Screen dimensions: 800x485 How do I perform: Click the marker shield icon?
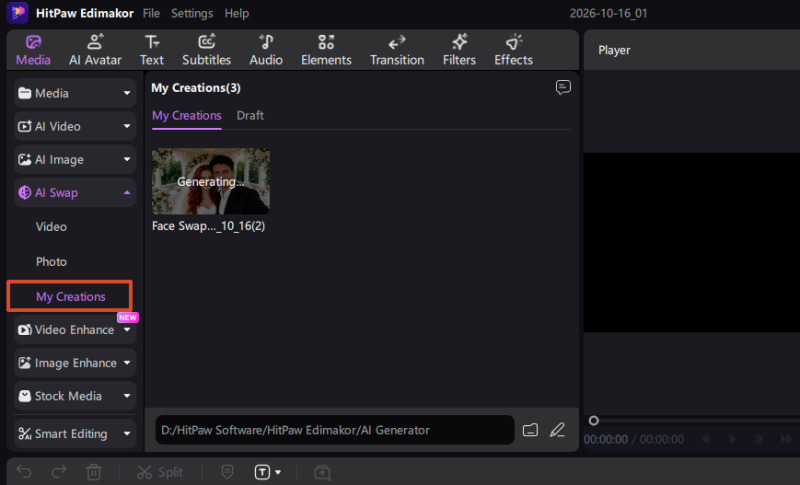click(x=228, y=472)
